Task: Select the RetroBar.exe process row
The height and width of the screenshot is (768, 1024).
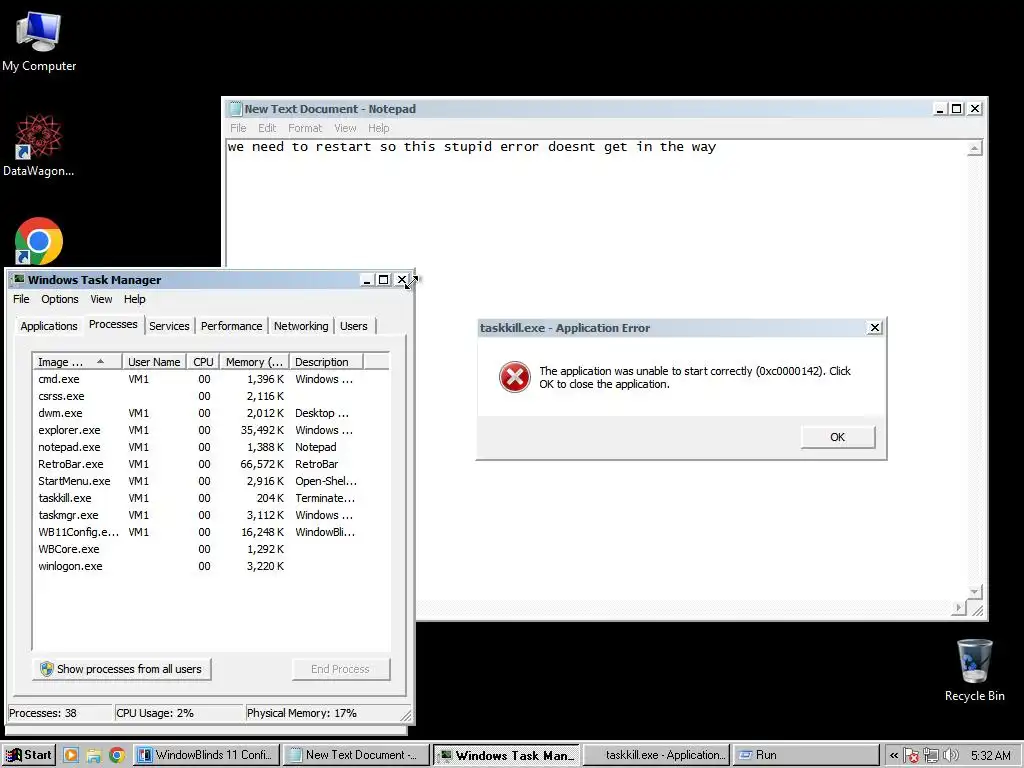Action: click(x=210, y=464)
